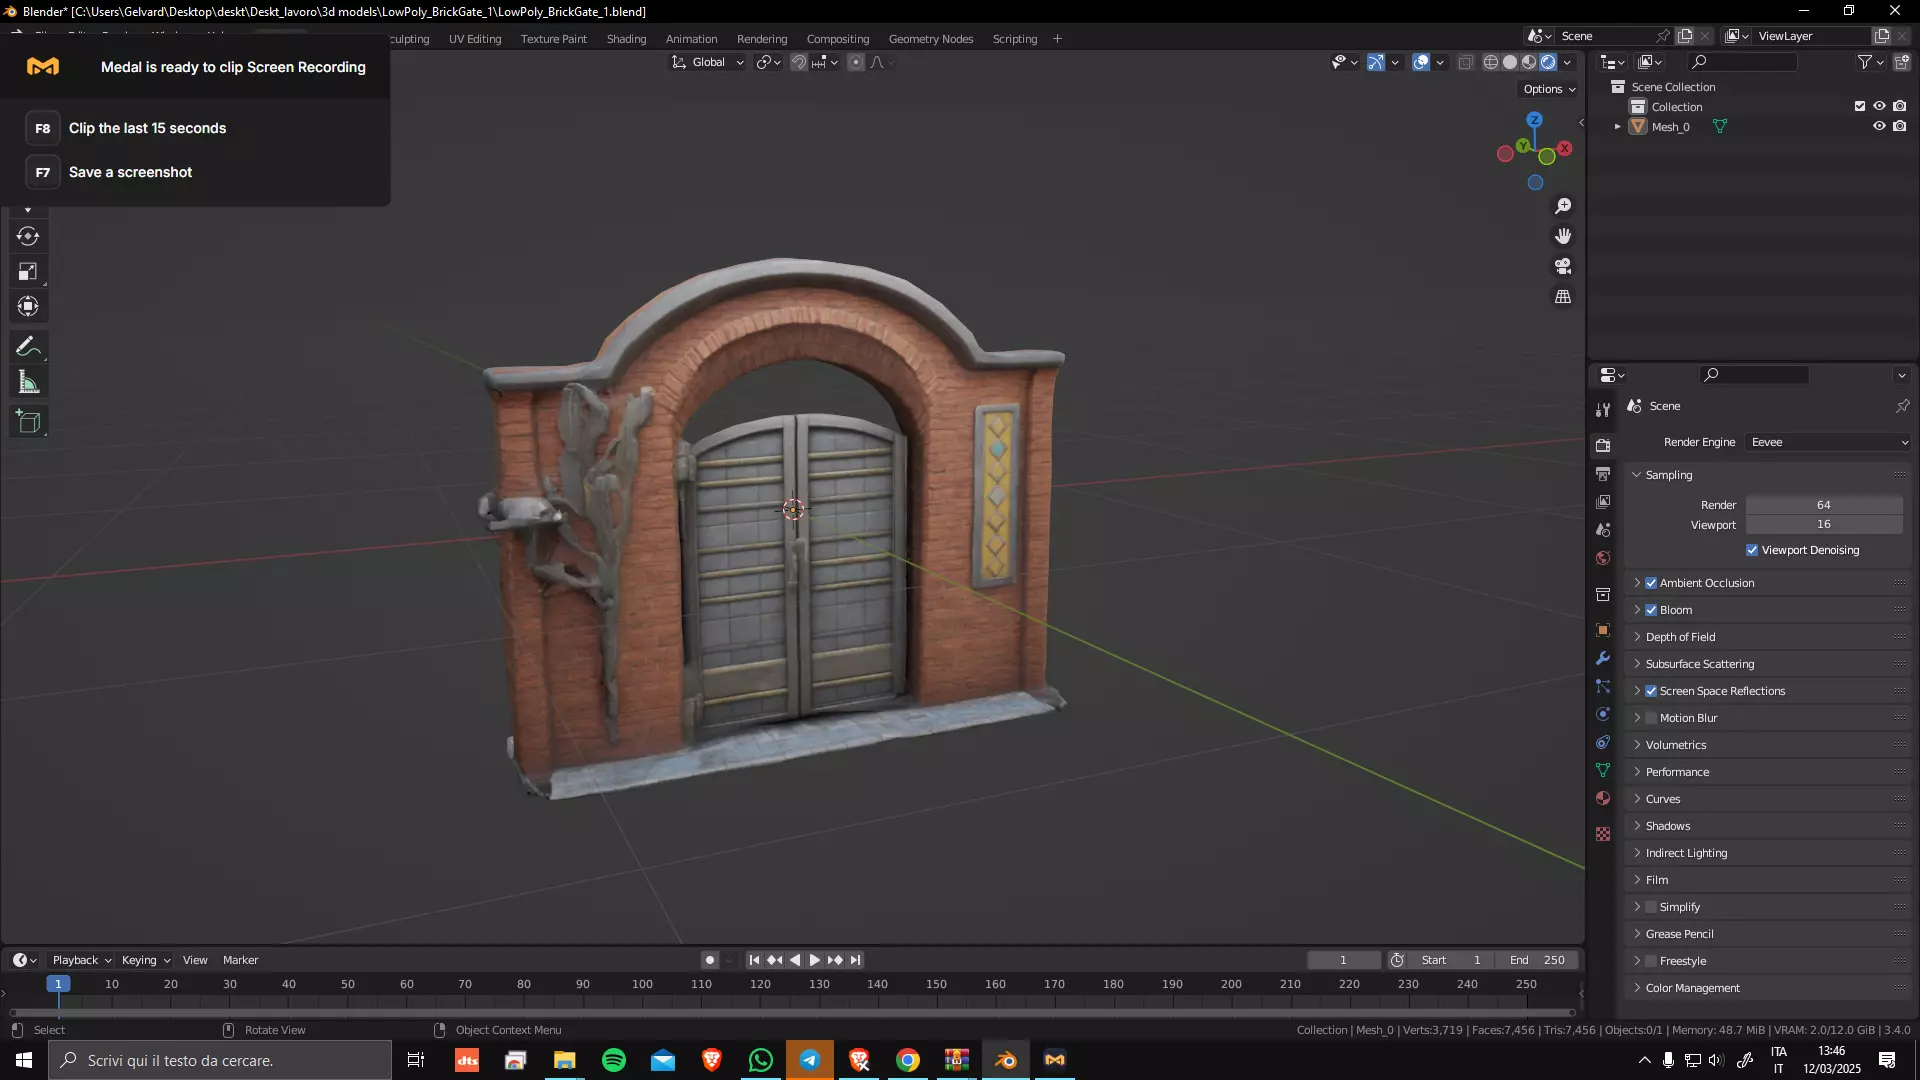Select the Add Cube tool
The height and width of the screenshot is (1080, 1920).
click(x=28, y=422)
